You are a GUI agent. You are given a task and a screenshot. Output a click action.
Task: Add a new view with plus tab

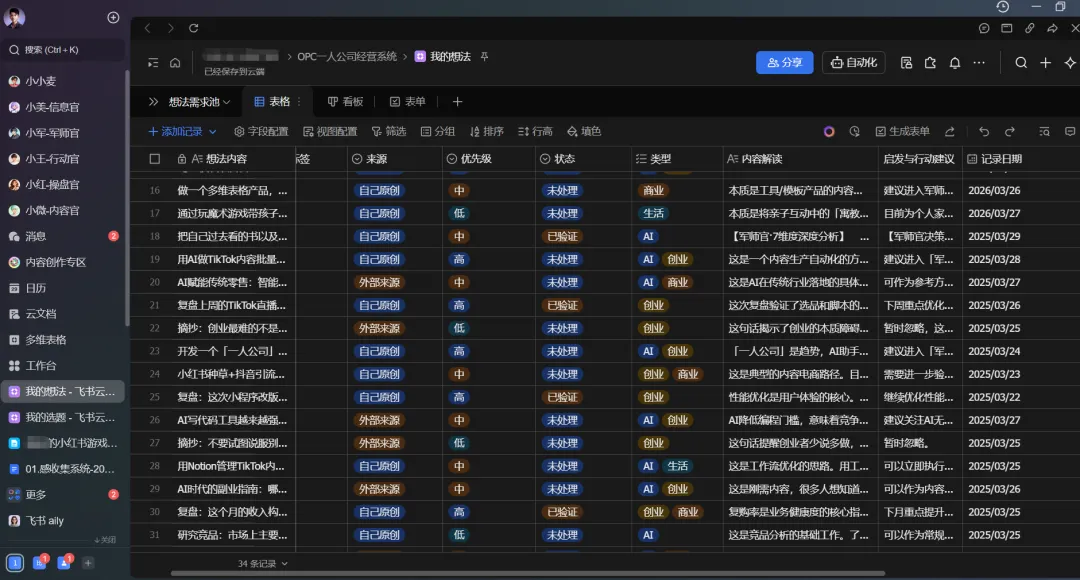pyautogui.click(x=457, y=102)
